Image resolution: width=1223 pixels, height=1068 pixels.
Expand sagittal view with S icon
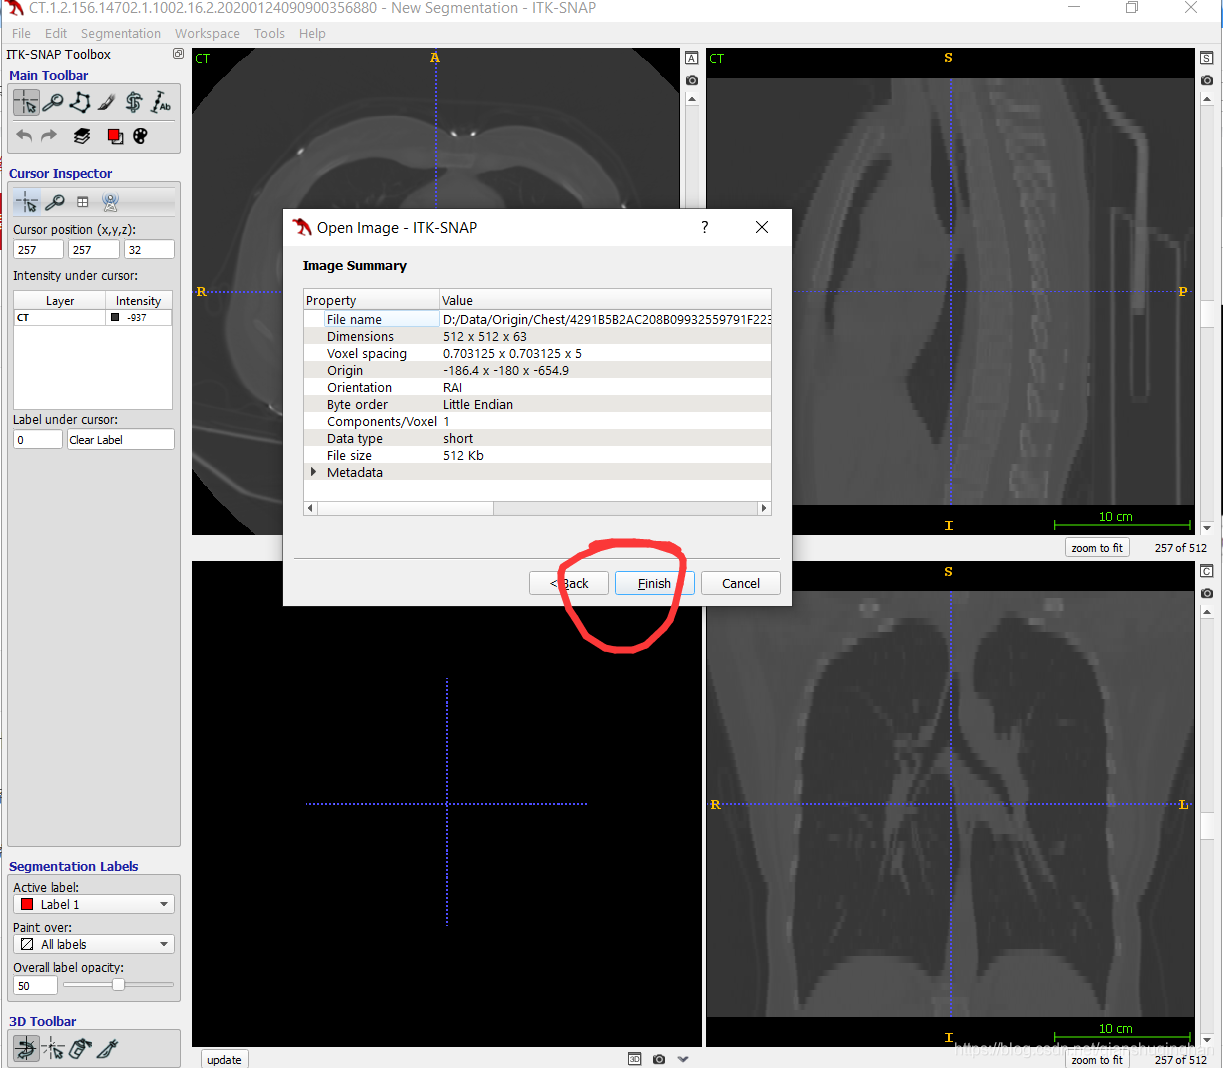pyautogui.click(x=1207, y=58)
